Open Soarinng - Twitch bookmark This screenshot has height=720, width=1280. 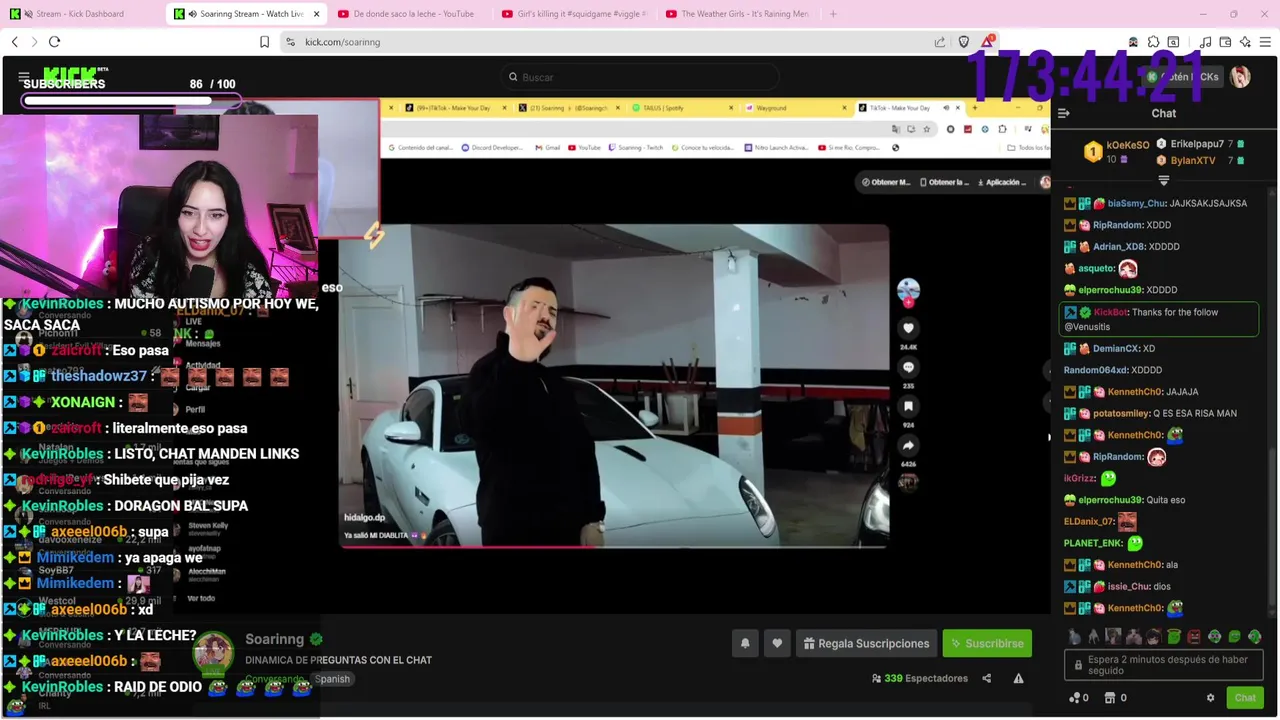[x=634, y=147]
